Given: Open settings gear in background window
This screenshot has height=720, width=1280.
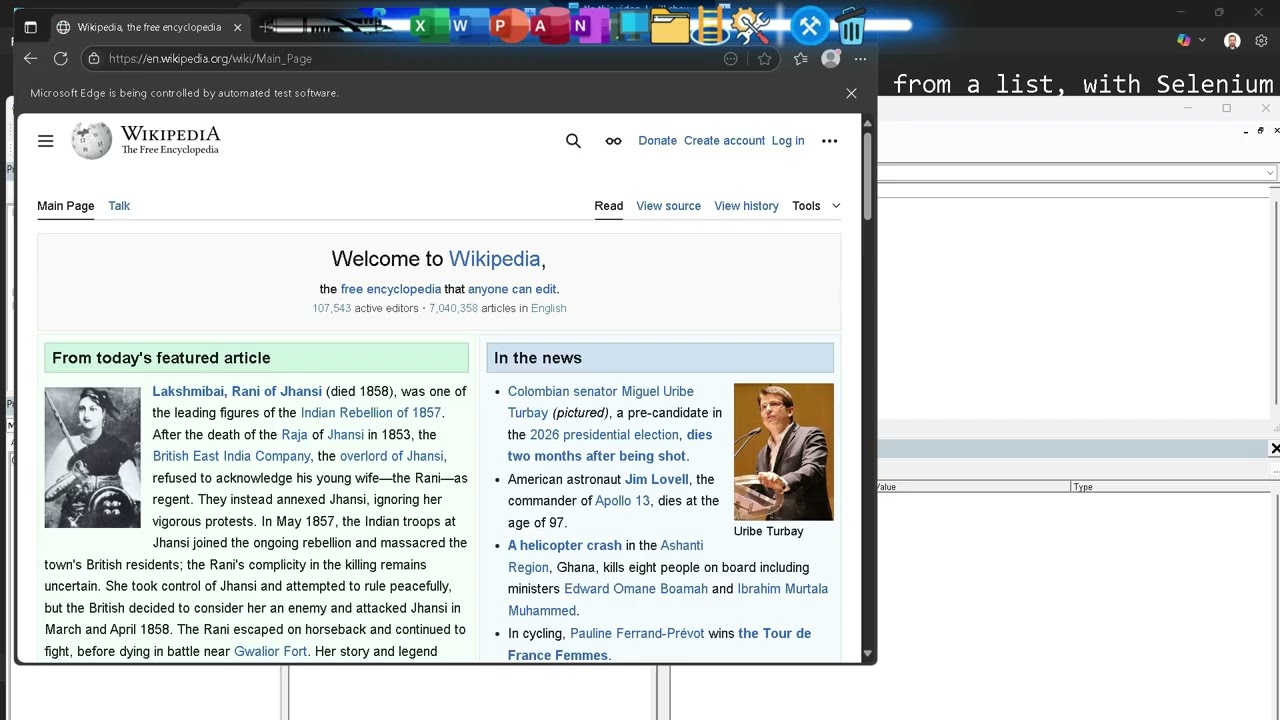Looking at the screenshot, I should tap(1261, 40).
